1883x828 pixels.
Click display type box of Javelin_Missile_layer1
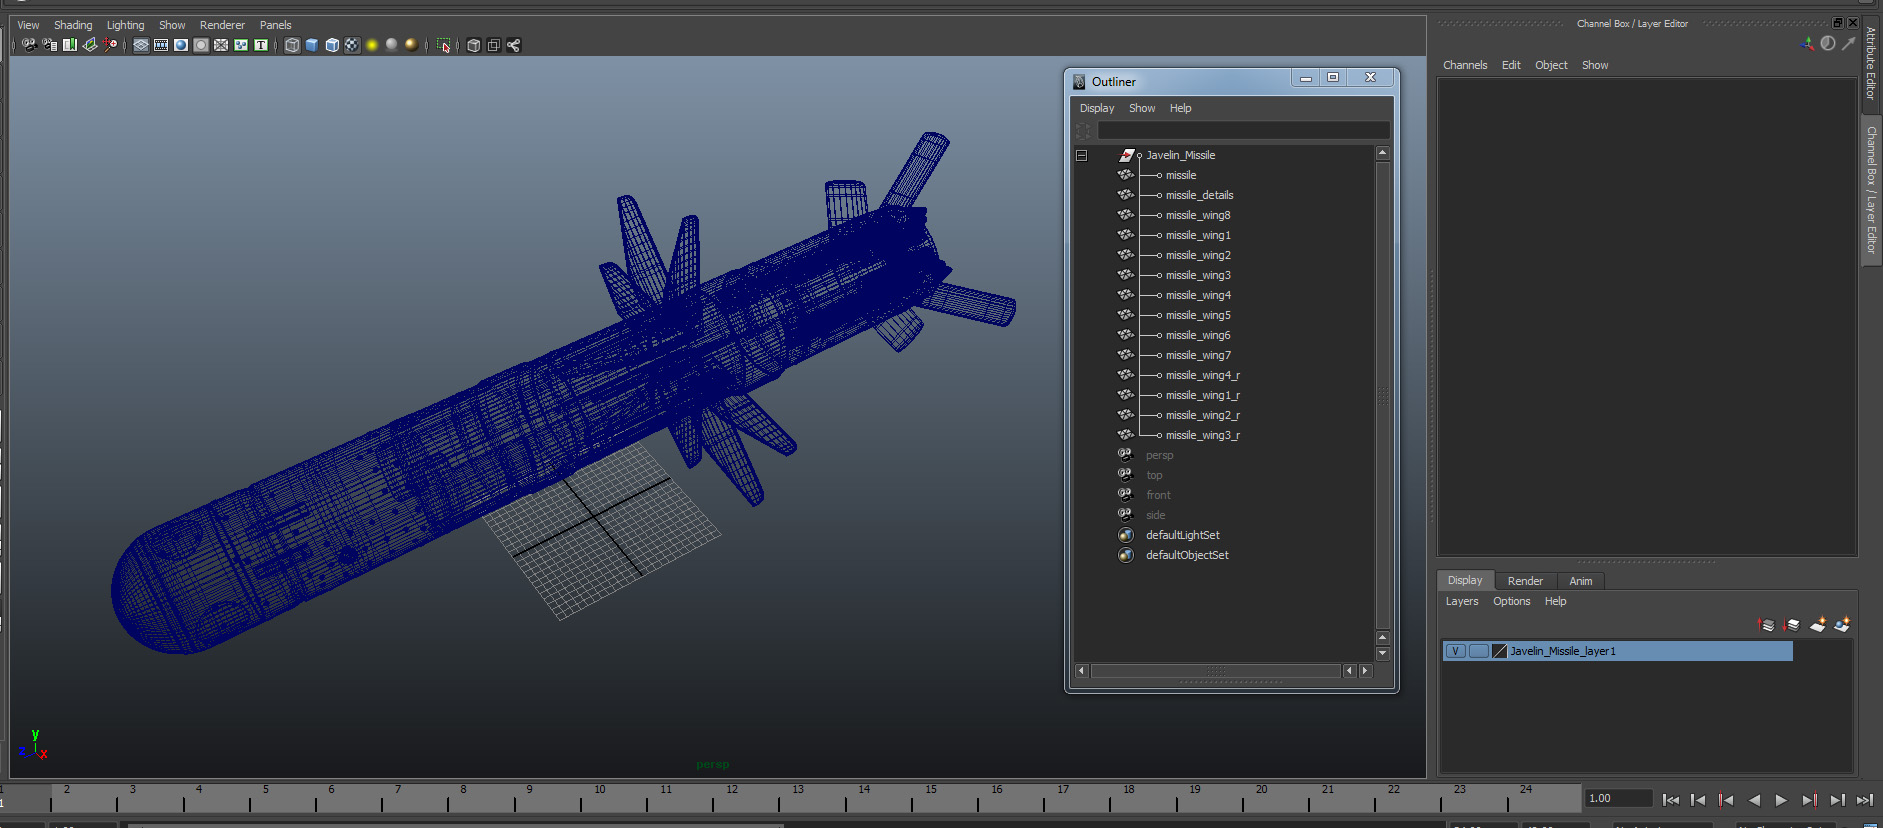[1479, 651]
